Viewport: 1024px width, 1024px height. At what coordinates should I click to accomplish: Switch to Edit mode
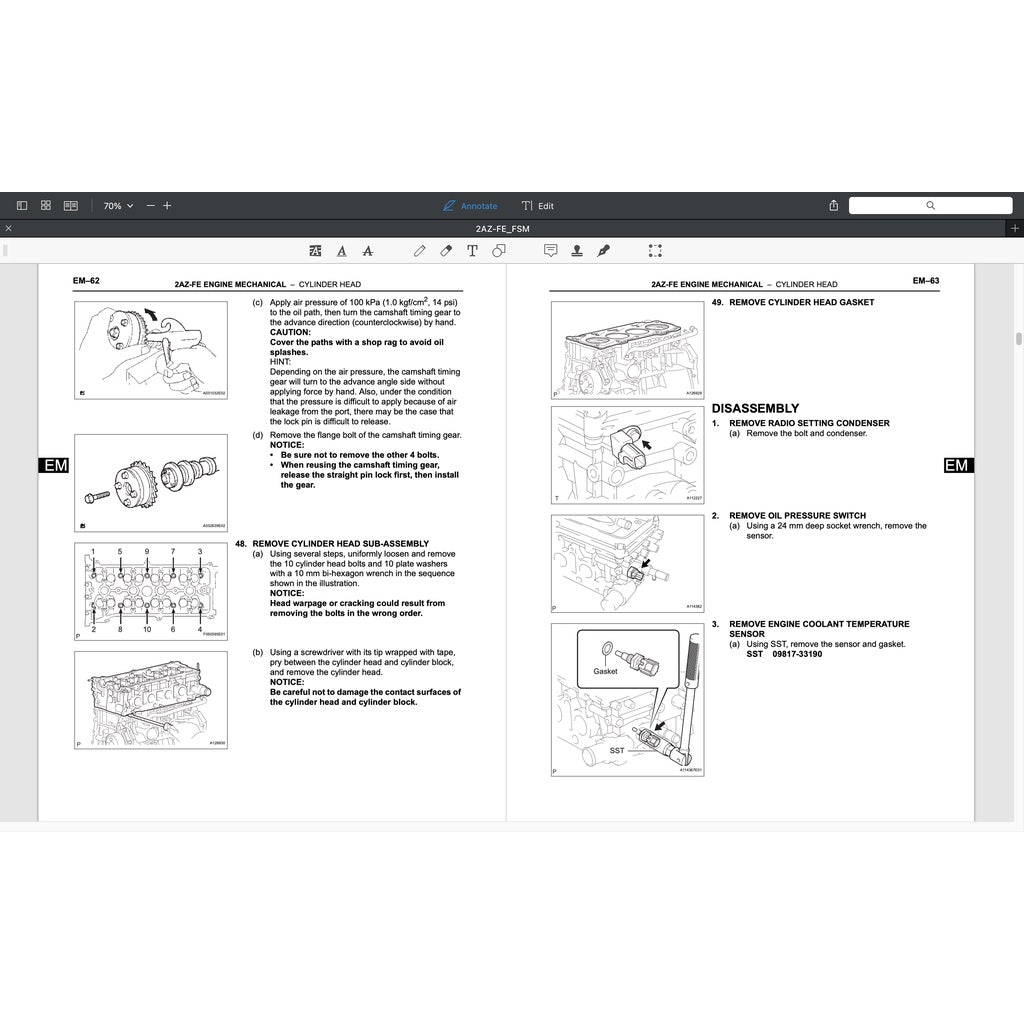(x=537, y=206)
